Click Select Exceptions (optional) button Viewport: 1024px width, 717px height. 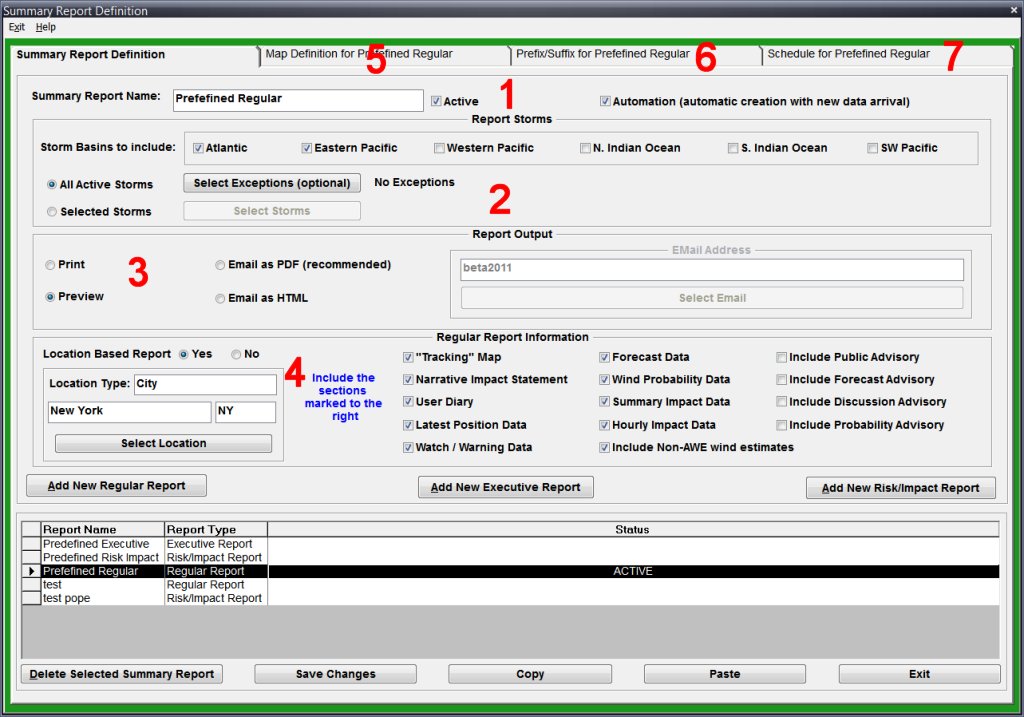pos(271,183)
